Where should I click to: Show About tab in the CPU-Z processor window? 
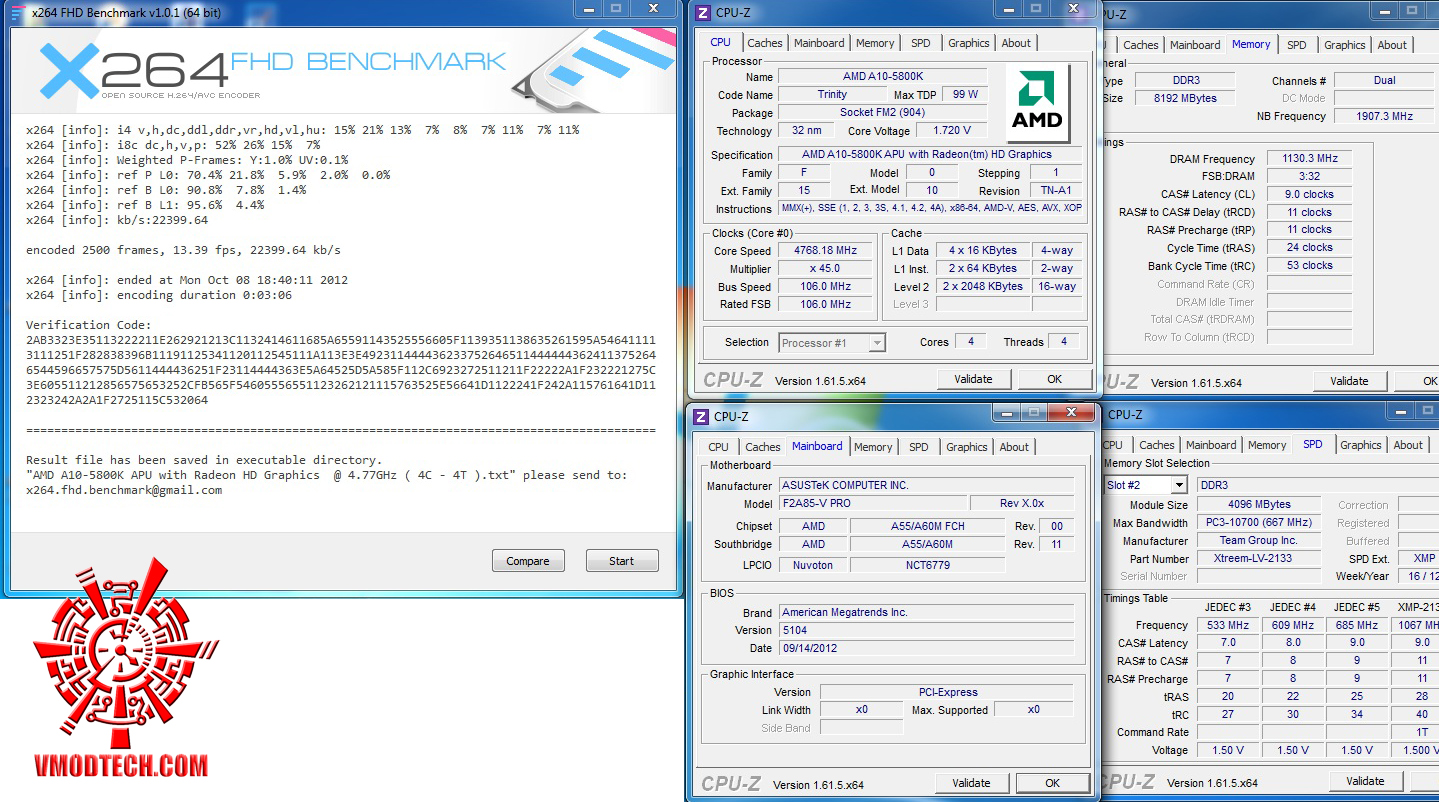pos(1016,43)
